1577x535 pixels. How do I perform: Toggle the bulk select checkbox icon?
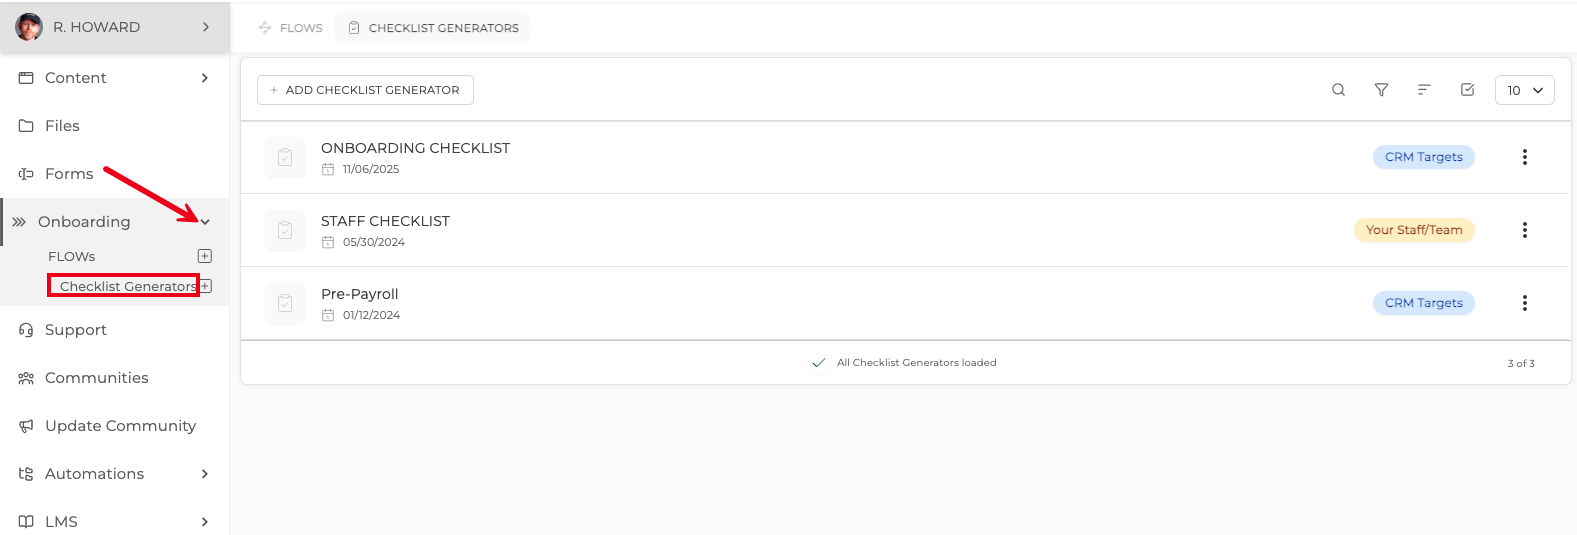(x=1467, y=90)
